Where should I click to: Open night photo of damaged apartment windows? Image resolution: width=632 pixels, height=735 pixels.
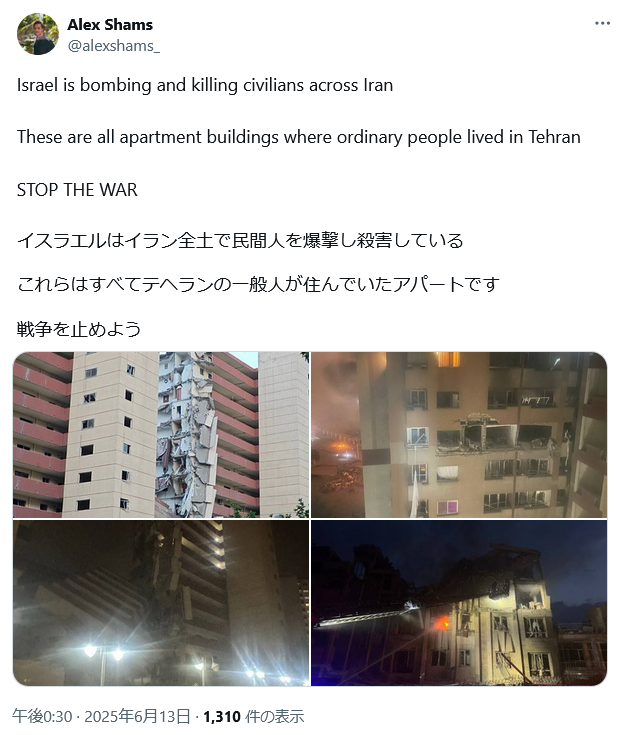click(x=459, y=435)
